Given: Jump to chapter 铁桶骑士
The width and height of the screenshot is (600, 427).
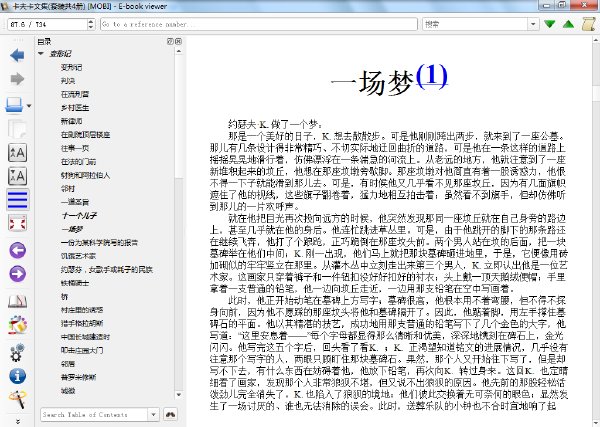Looking at the screenshot, I should [75, 283].
